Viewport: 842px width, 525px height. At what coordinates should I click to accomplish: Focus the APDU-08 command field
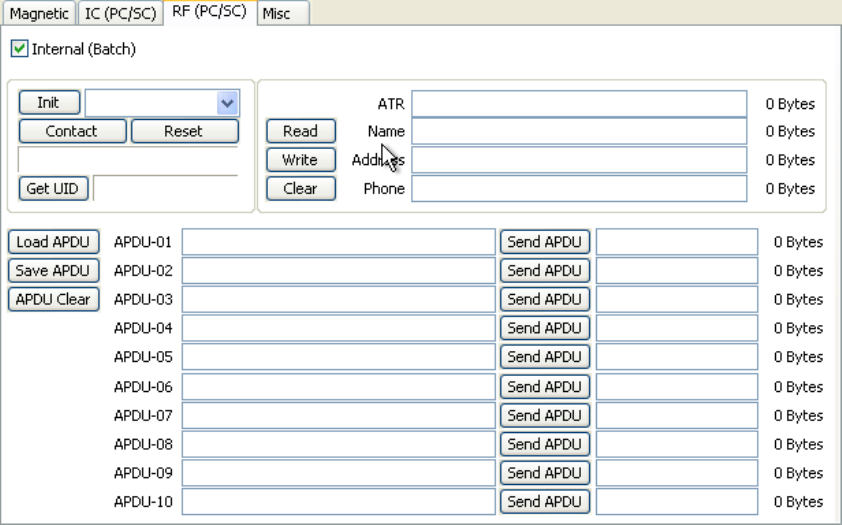tap(338, 444)
